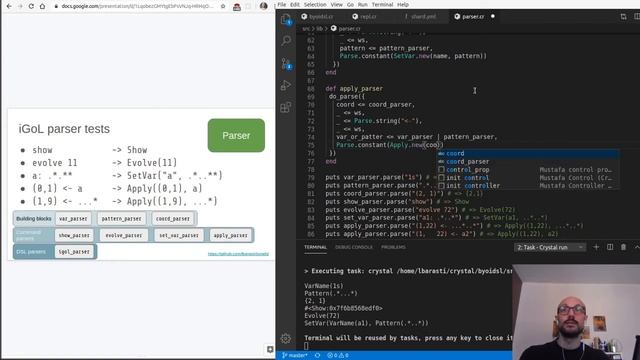The image size is (640, 360).
Task: Reload the Google Slides page
Action: tap(31, 6)
